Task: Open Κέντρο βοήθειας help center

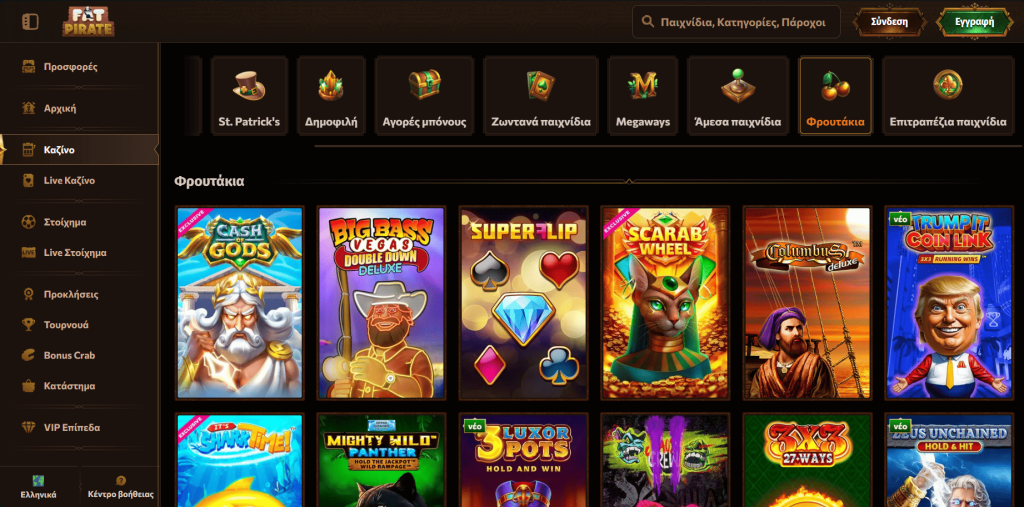Action: 121,487
